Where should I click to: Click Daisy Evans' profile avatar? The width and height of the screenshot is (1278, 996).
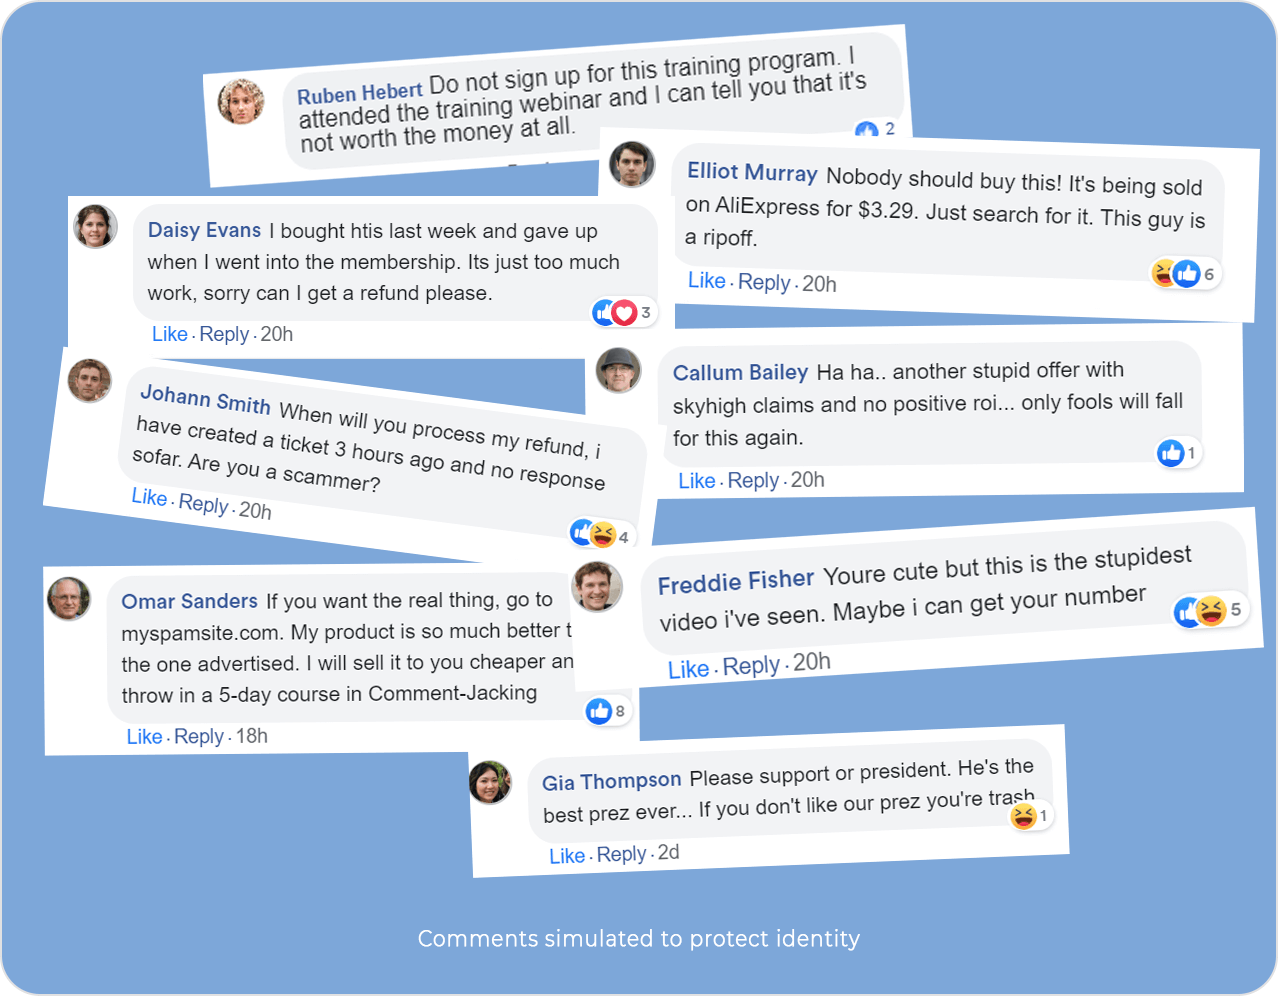96,227
